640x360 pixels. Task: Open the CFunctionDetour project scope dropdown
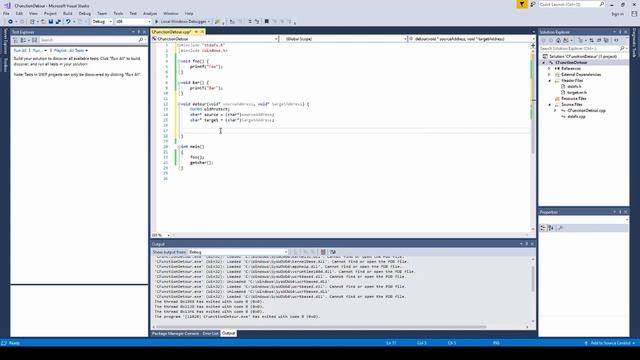tap(215, 39)
